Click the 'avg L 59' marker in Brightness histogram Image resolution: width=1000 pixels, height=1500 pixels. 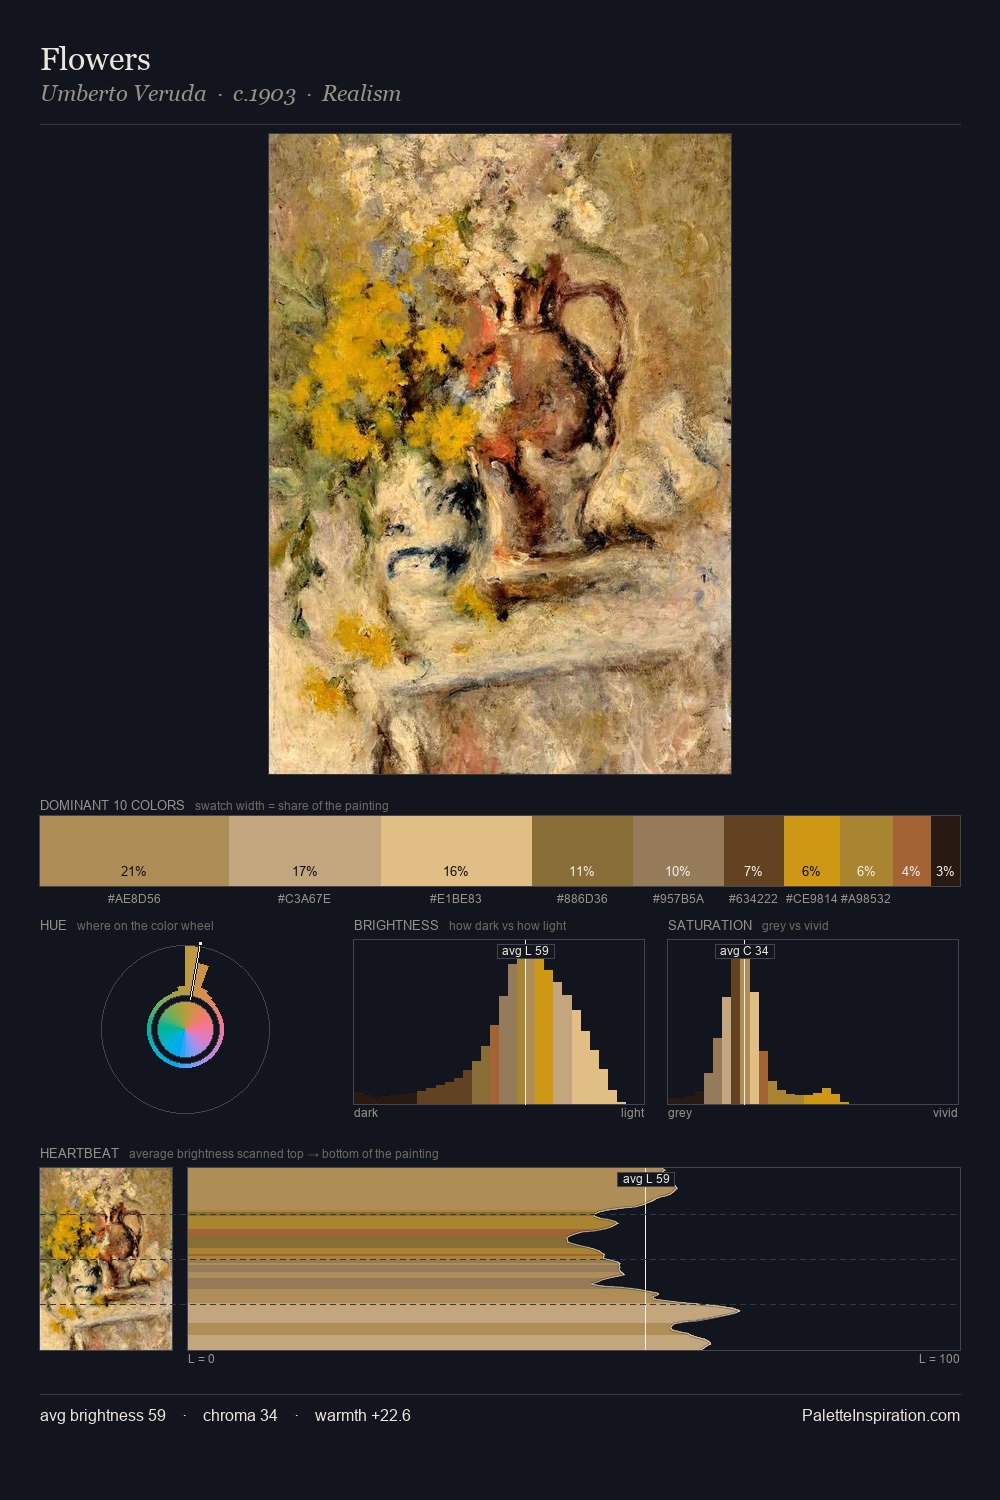click(525, 951)
